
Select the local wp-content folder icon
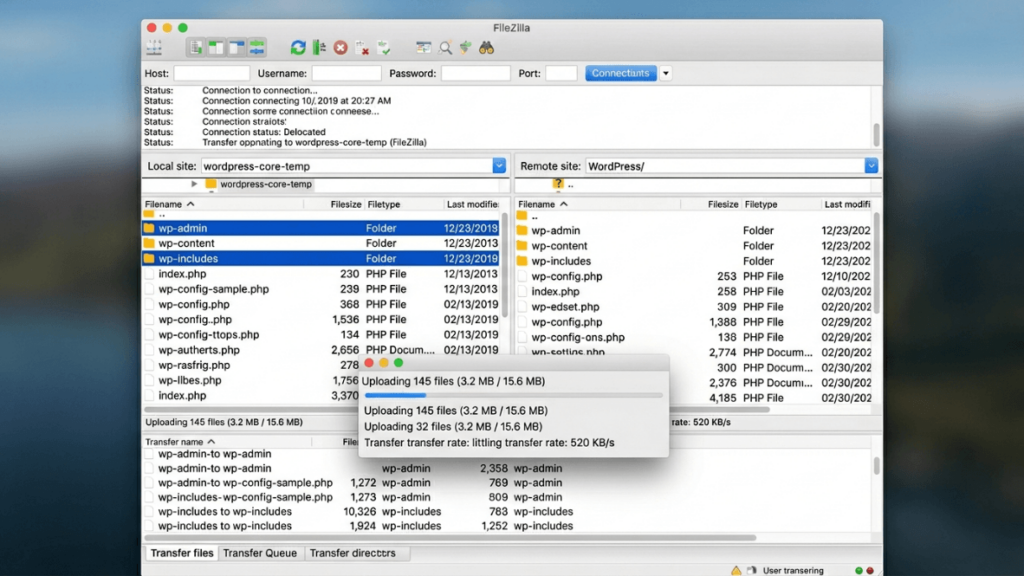[149, 243]
